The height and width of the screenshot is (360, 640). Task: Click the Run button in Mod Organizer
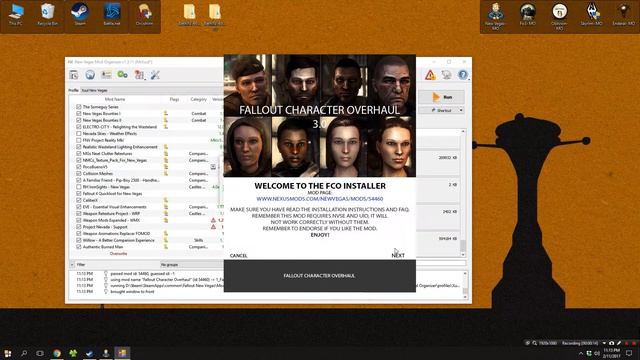[442, 97]
